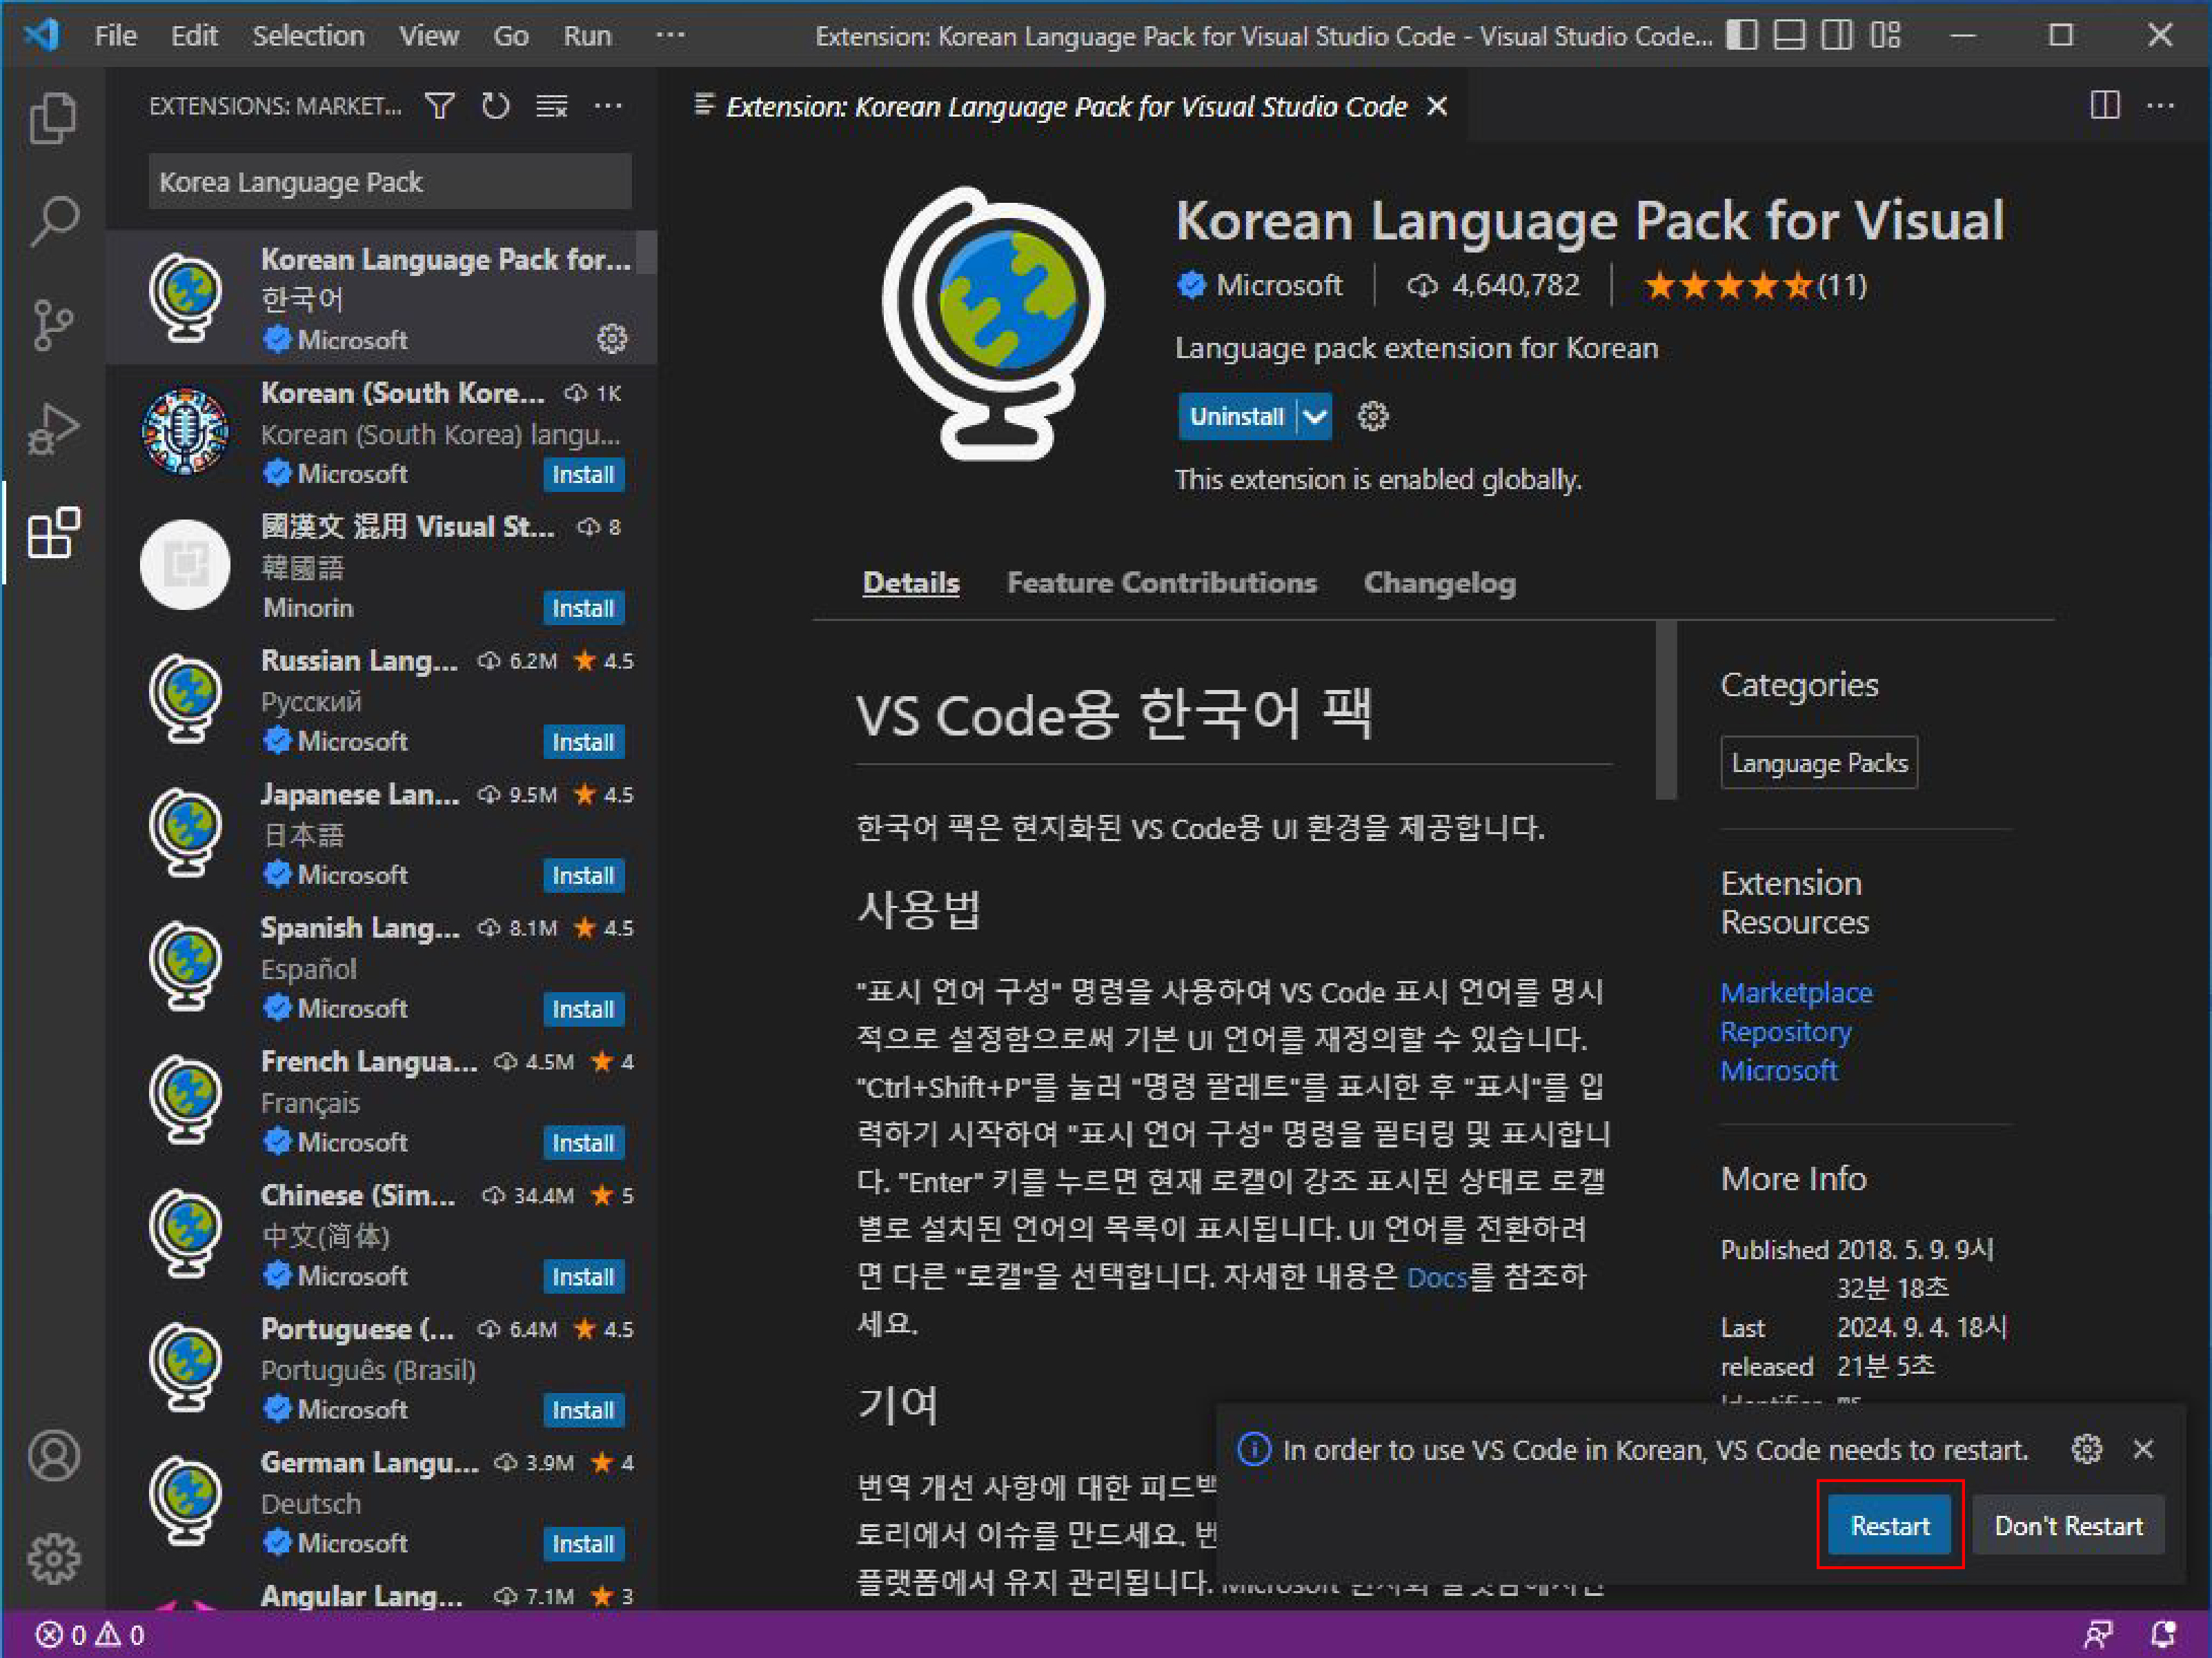The image size is (2212, 1658).
Task: Click the Restart button
Action: click(x=1889, y=1525)
